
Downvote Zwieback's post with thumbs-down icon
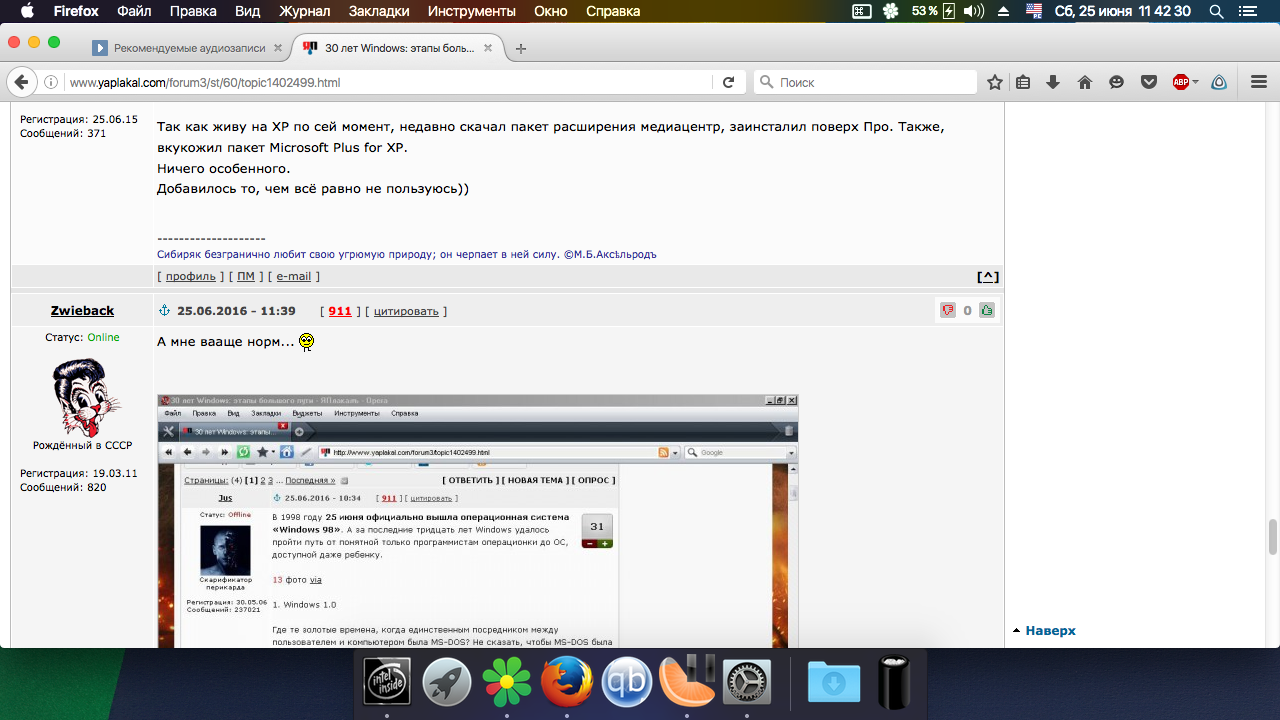tap(948, 311)
